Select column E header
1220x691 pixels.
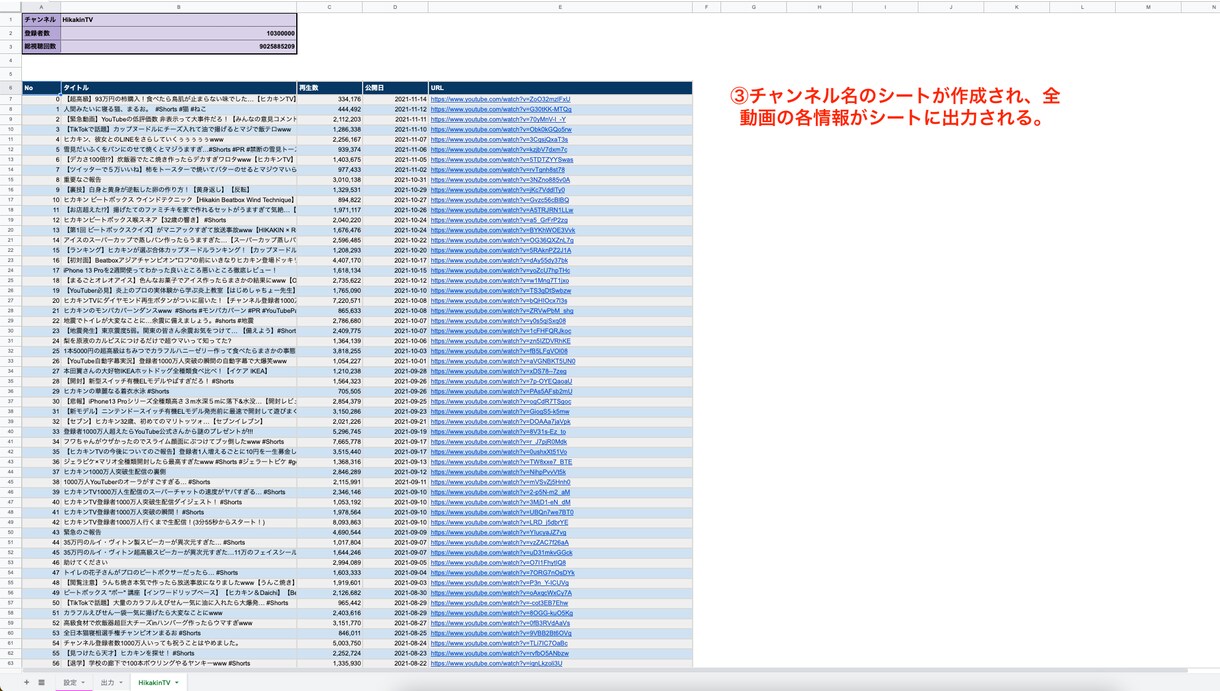560,7
